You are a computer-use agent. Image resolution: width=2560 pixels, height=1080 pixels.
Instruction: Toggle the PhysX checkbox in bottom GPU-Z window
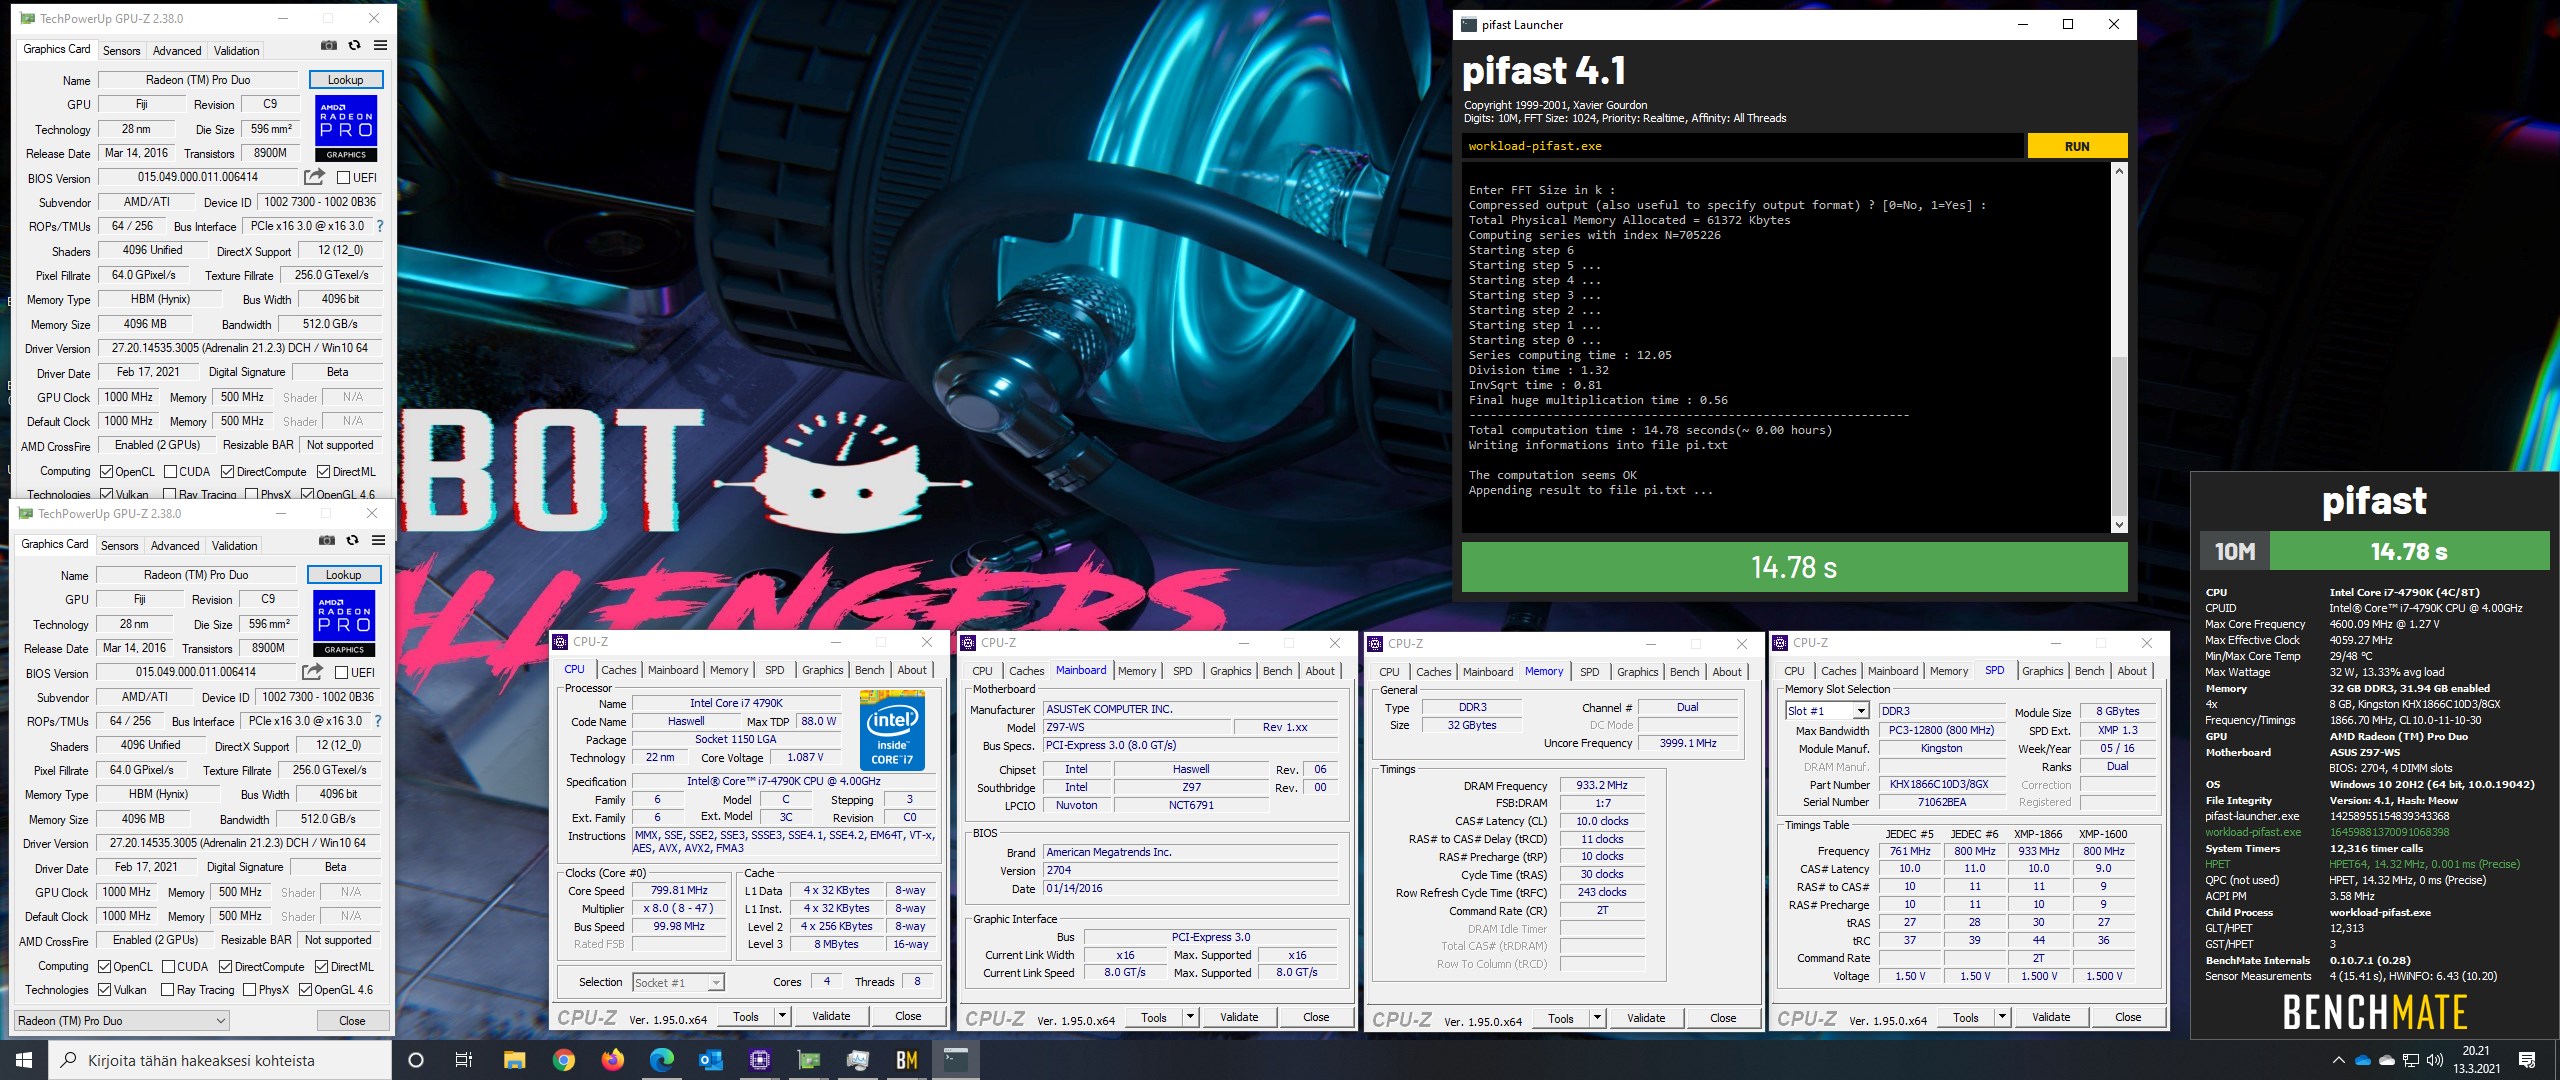(249, 989)
